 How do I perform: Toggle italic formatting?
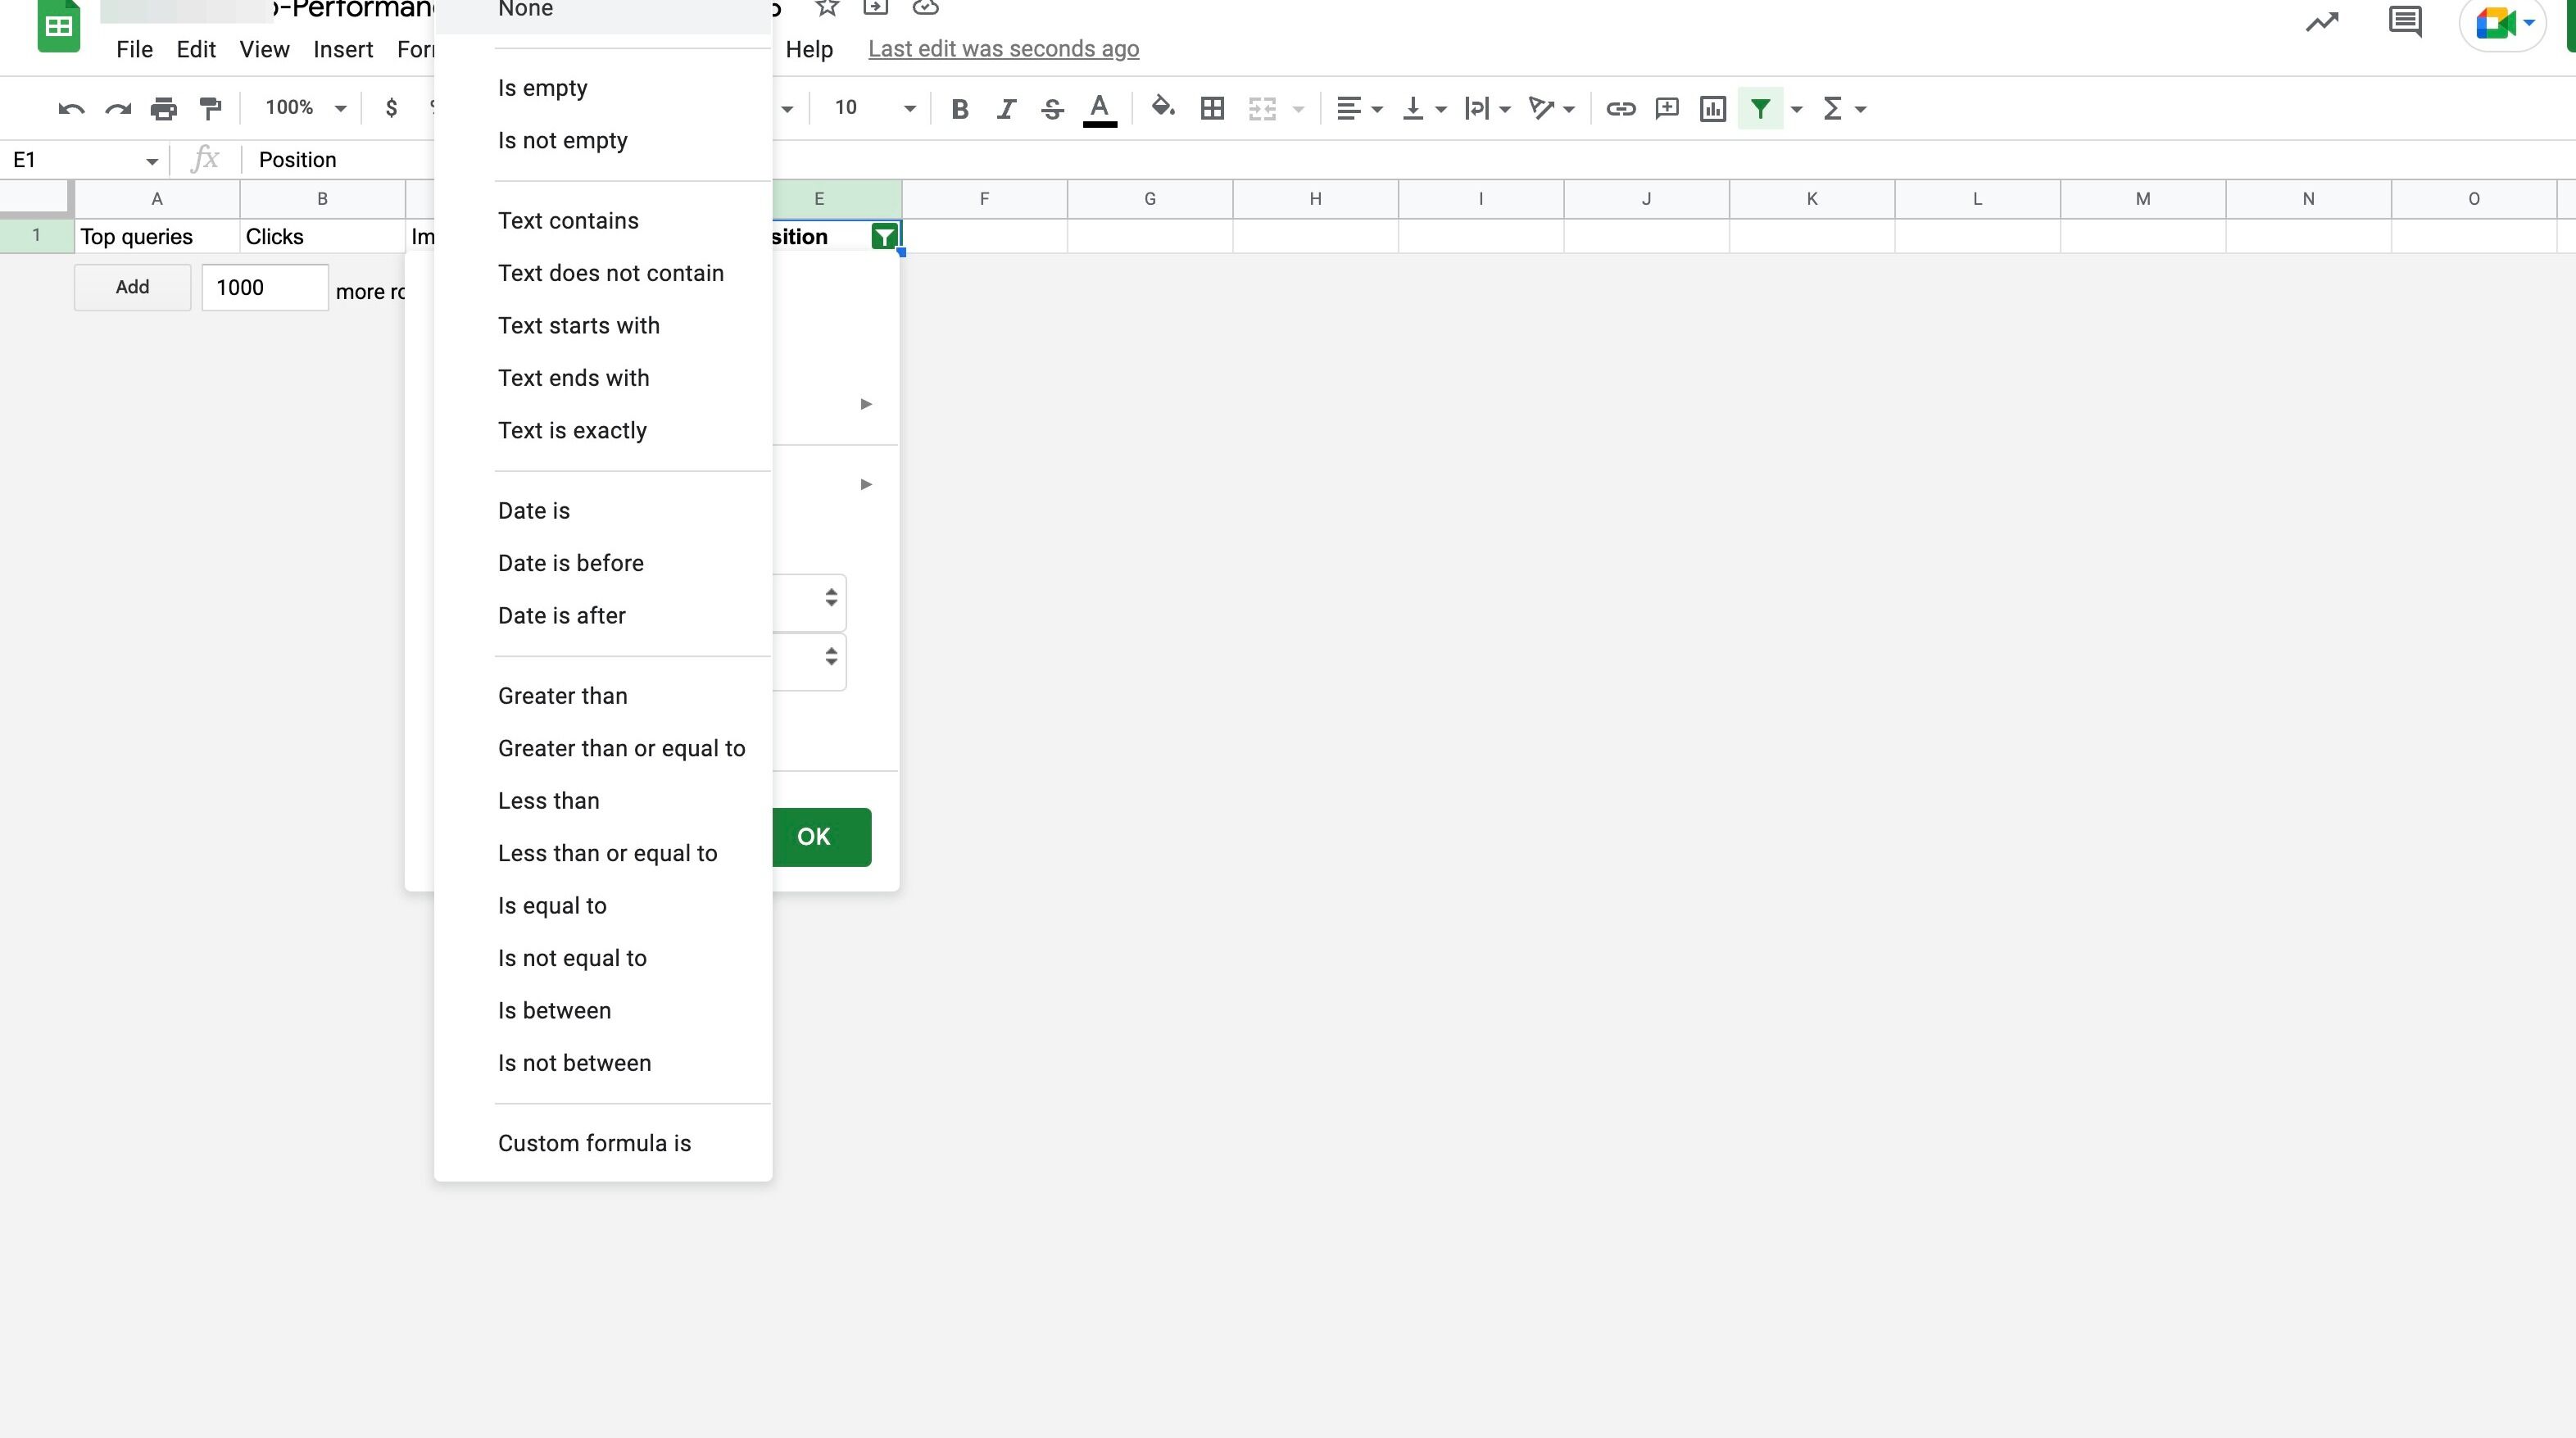tap(1006, 108)
